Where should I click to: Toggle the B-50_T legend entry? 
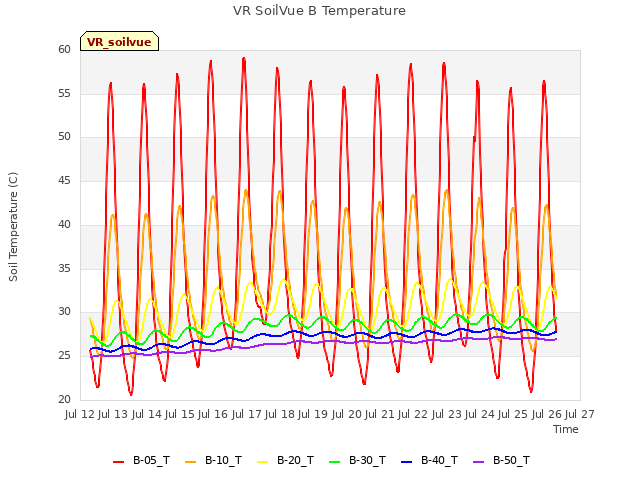tap(501, 460)
